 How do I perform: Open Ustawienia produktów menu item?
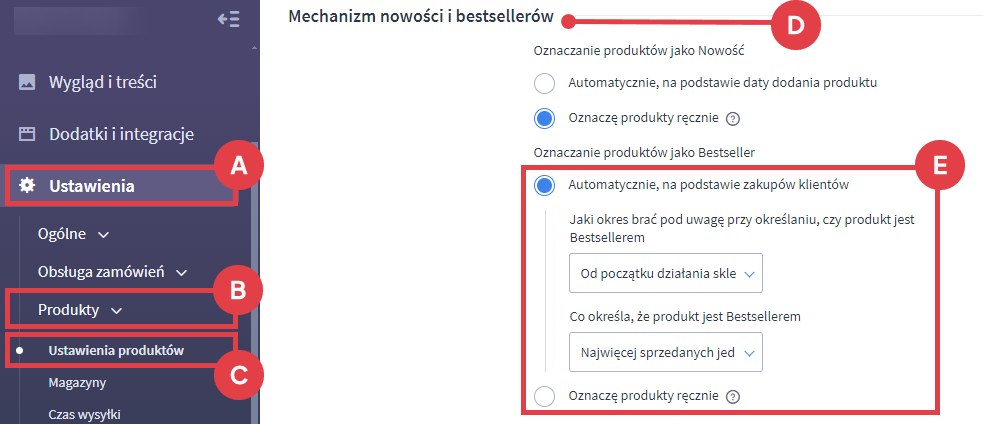point(116,350)
